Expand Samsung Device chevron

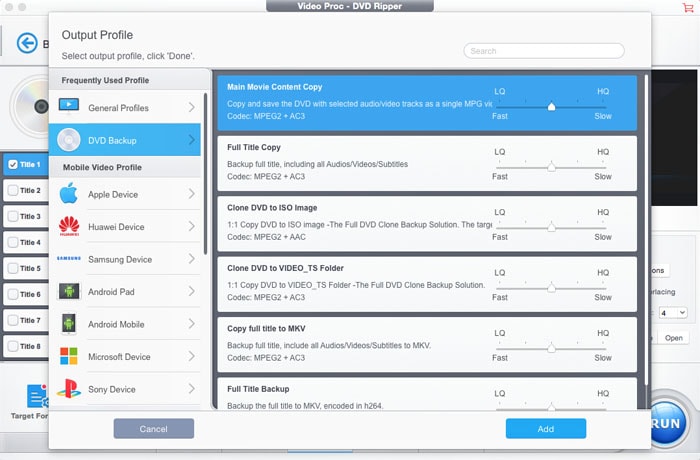192,259
